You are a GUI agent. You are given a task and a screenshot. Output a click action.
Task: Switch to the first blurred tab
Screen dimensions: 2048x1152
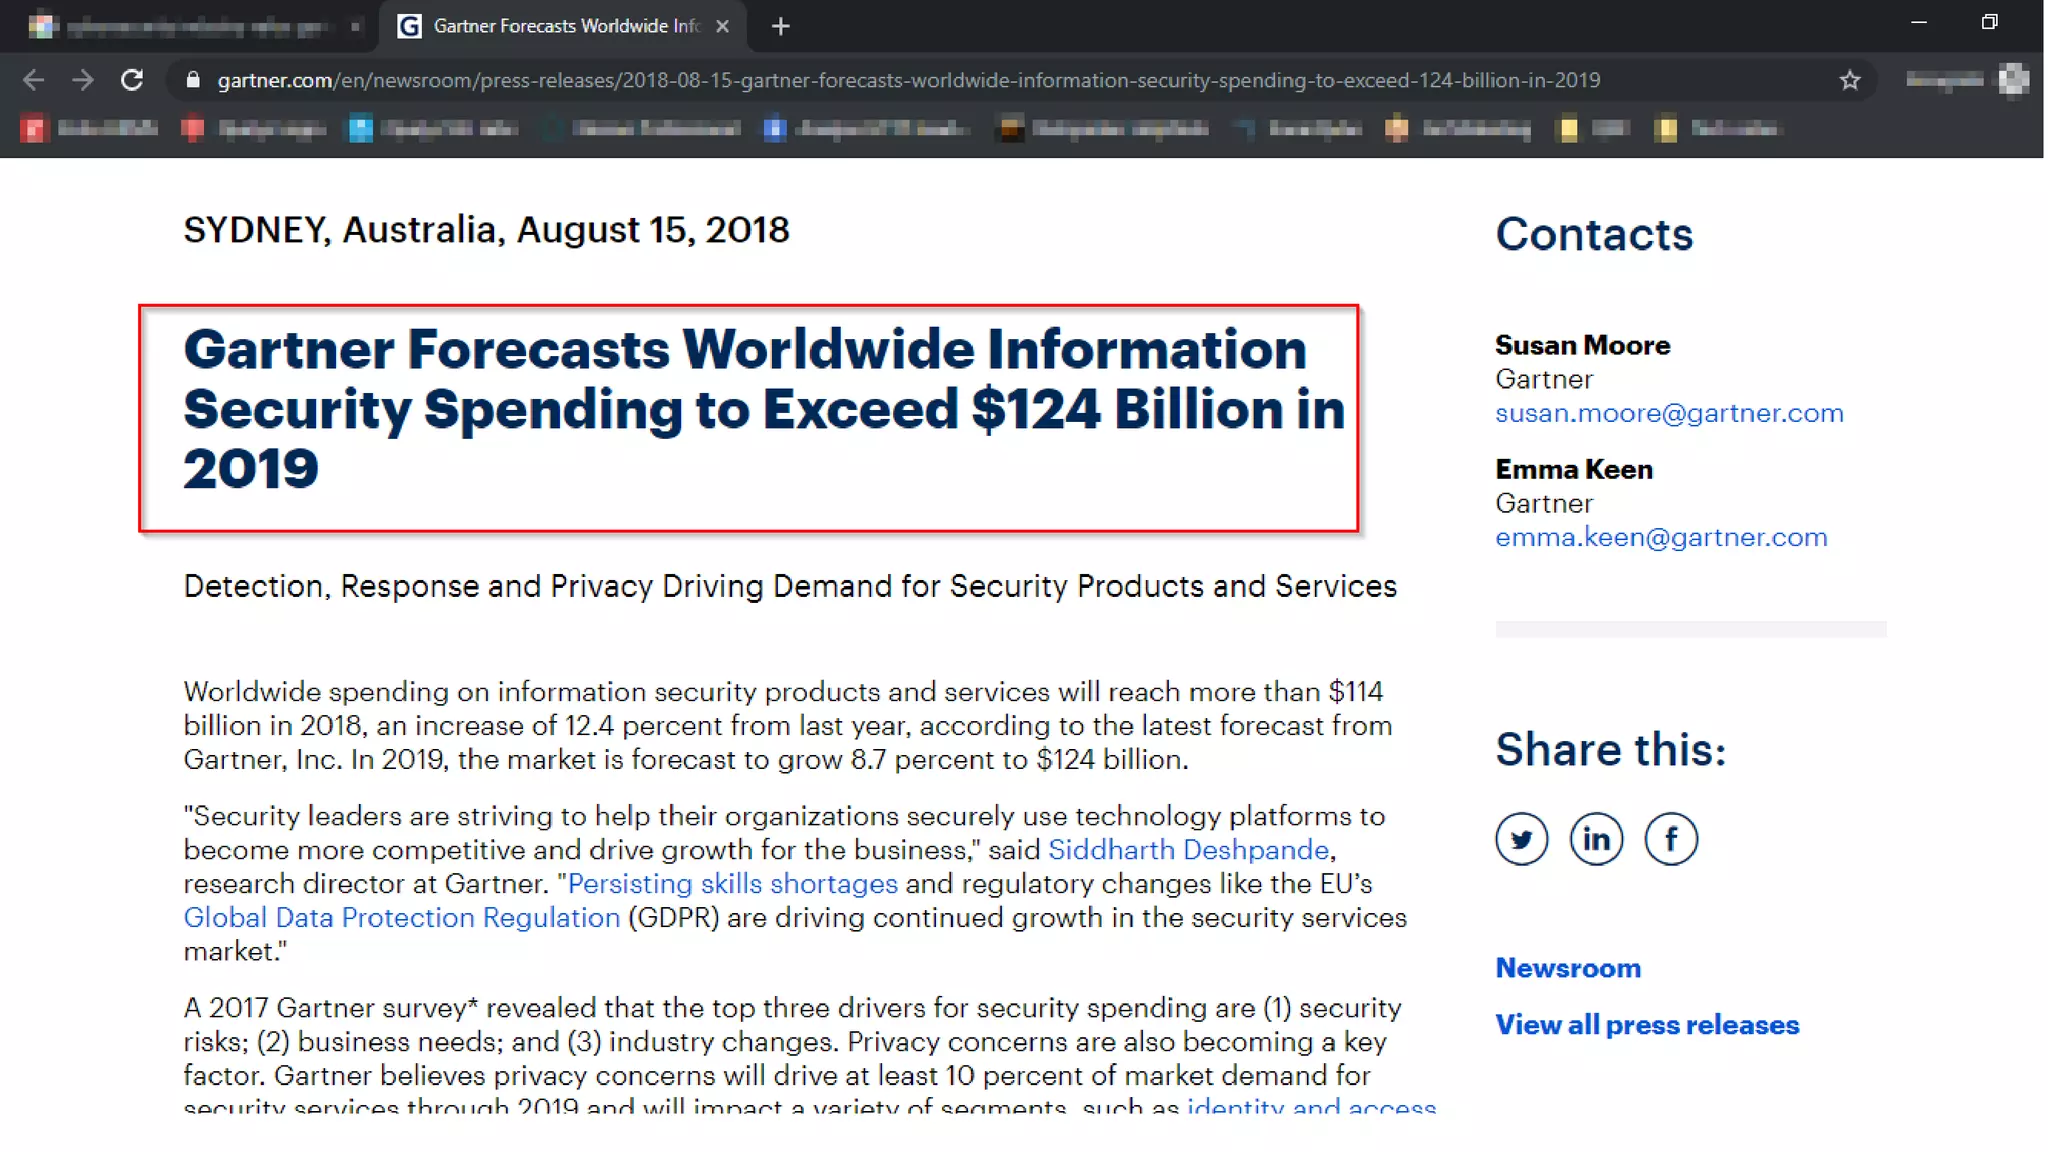coord(190,26)
